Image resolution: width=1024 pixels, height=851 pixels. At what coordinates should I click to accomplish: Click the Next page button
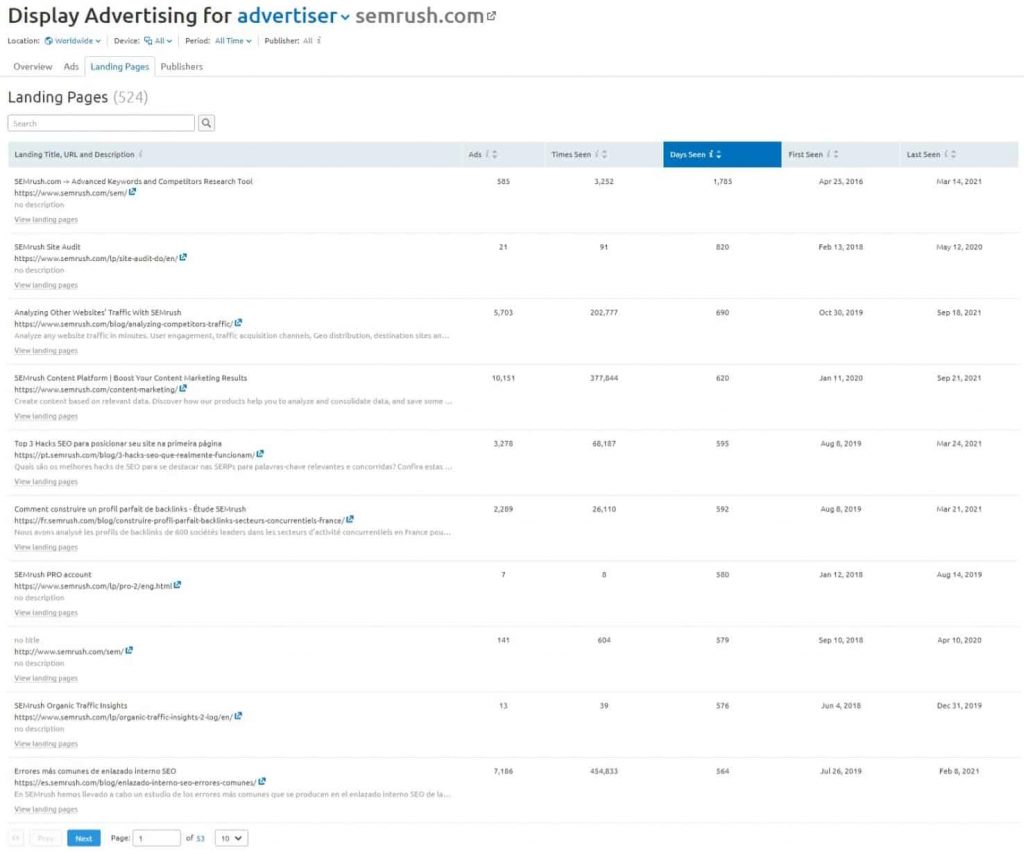pyautogui.click(x=84, y=838)
